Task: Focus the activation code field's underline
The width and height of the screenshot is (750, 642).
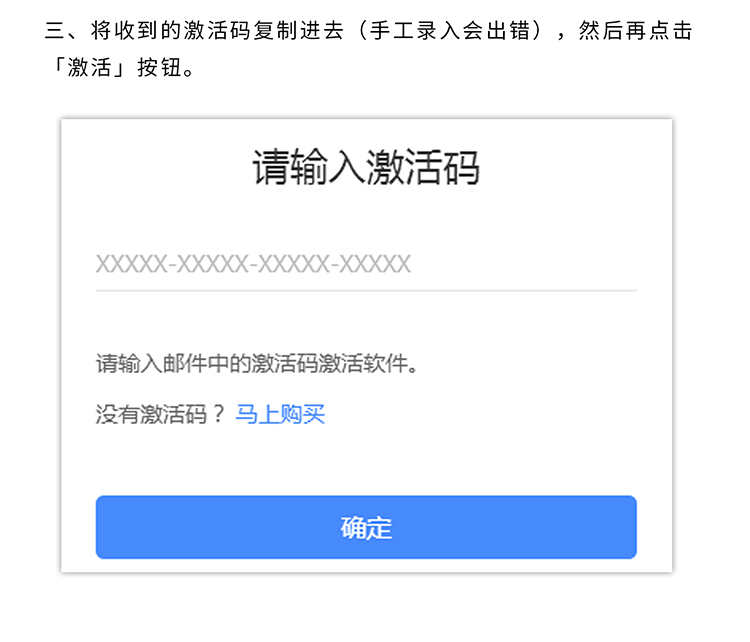Action: pos(366,290)
